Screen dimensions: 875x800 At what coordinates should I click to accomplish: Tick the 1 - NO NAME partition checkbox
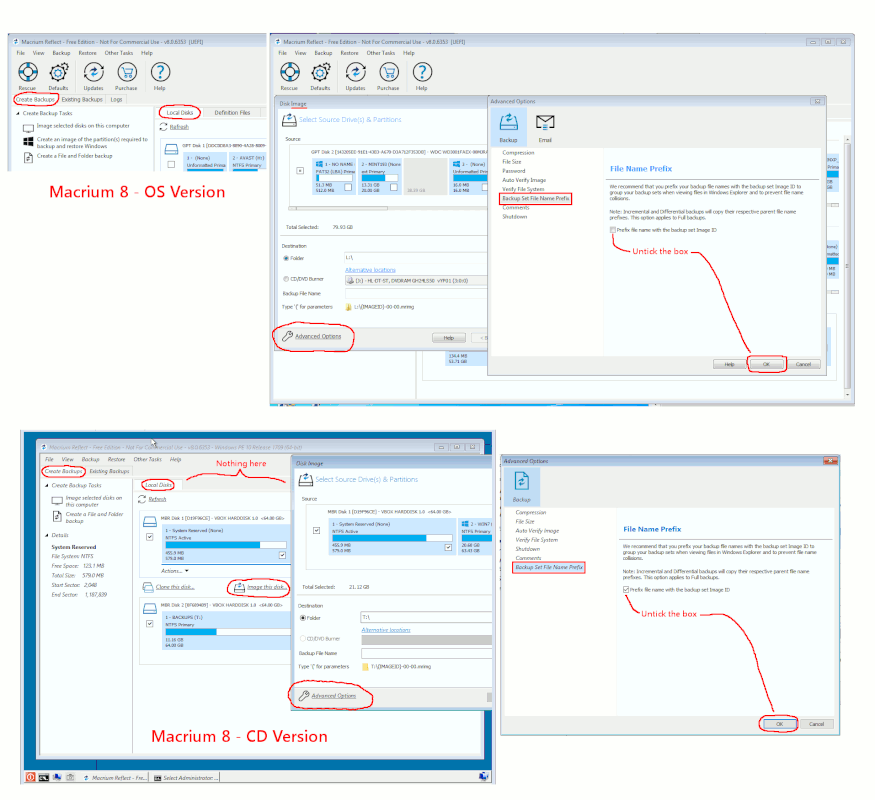[348, 187]
